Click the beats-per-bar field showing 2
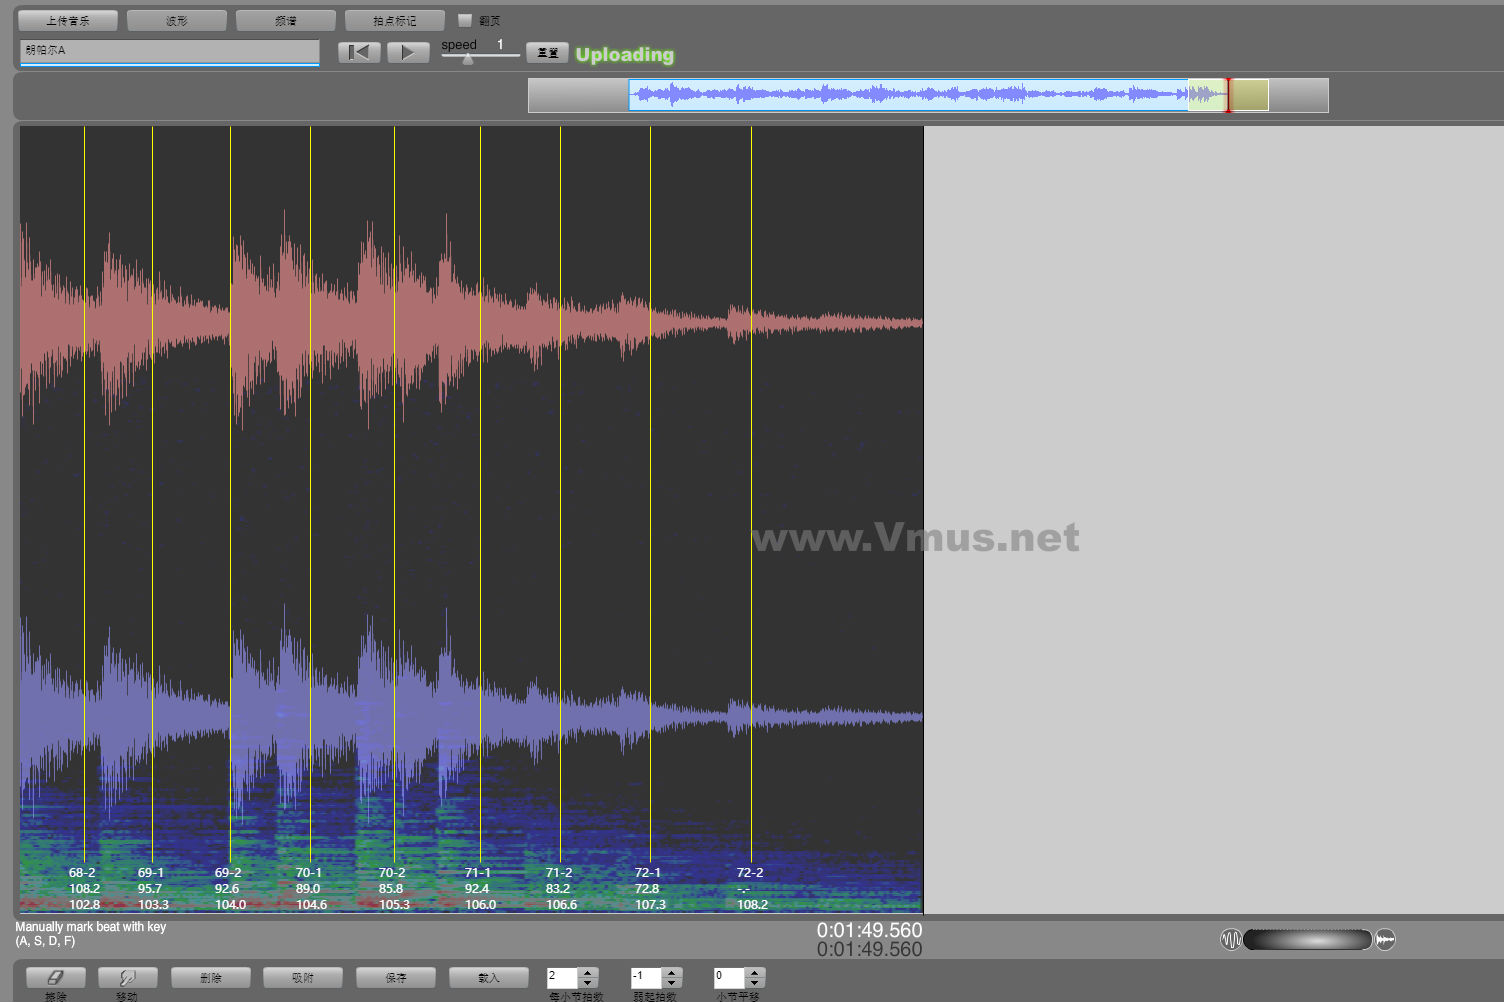Screen dimensions: 1504x1002 click(x=562, y=978)
